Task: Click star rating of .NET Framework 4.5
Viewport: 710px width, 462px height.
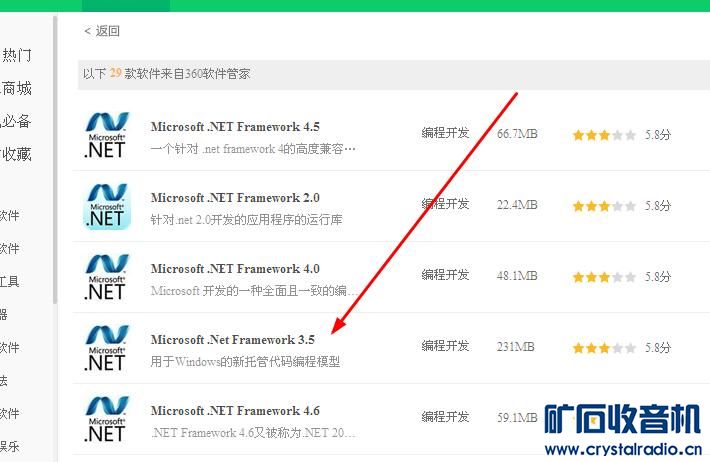Action: pos(604,135)
